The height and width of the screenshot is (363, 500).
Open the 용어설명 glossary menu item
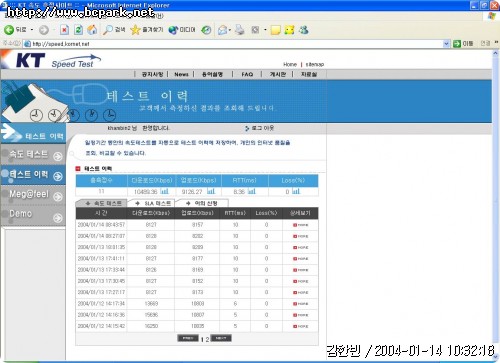coord(212,74)
